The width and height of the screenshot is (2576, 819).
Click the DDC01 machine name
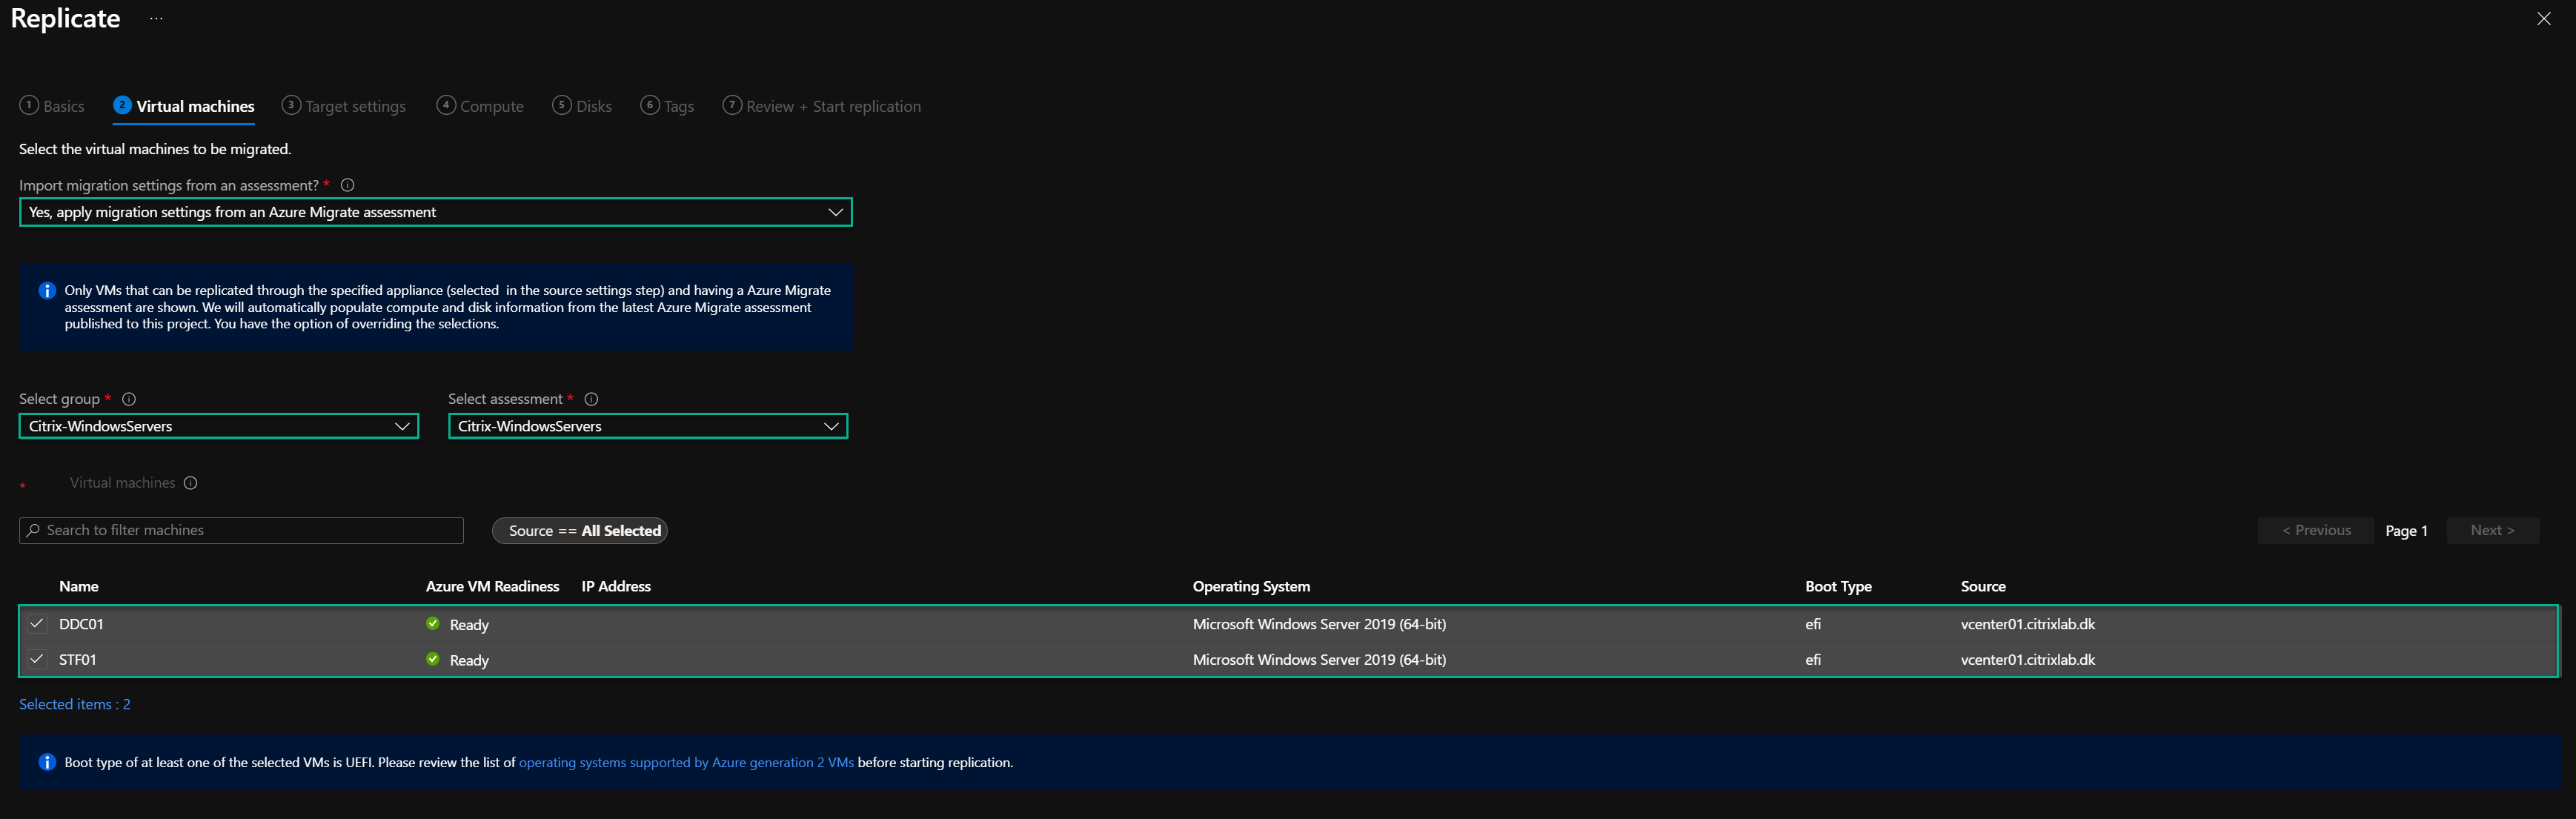81,624
